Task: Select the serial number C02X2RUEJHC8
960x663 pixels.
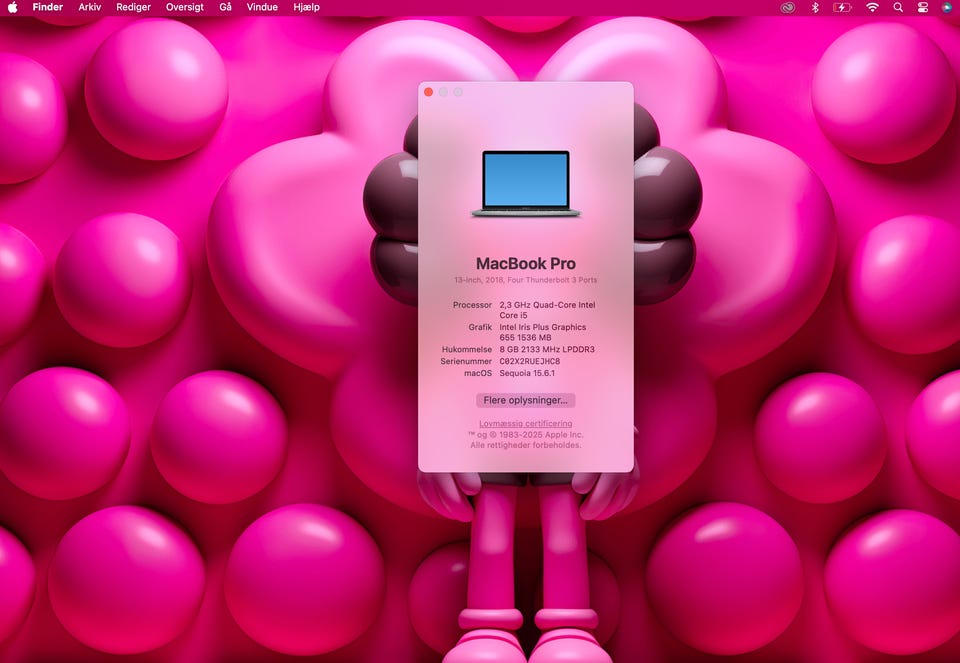Action: [530, 361]
